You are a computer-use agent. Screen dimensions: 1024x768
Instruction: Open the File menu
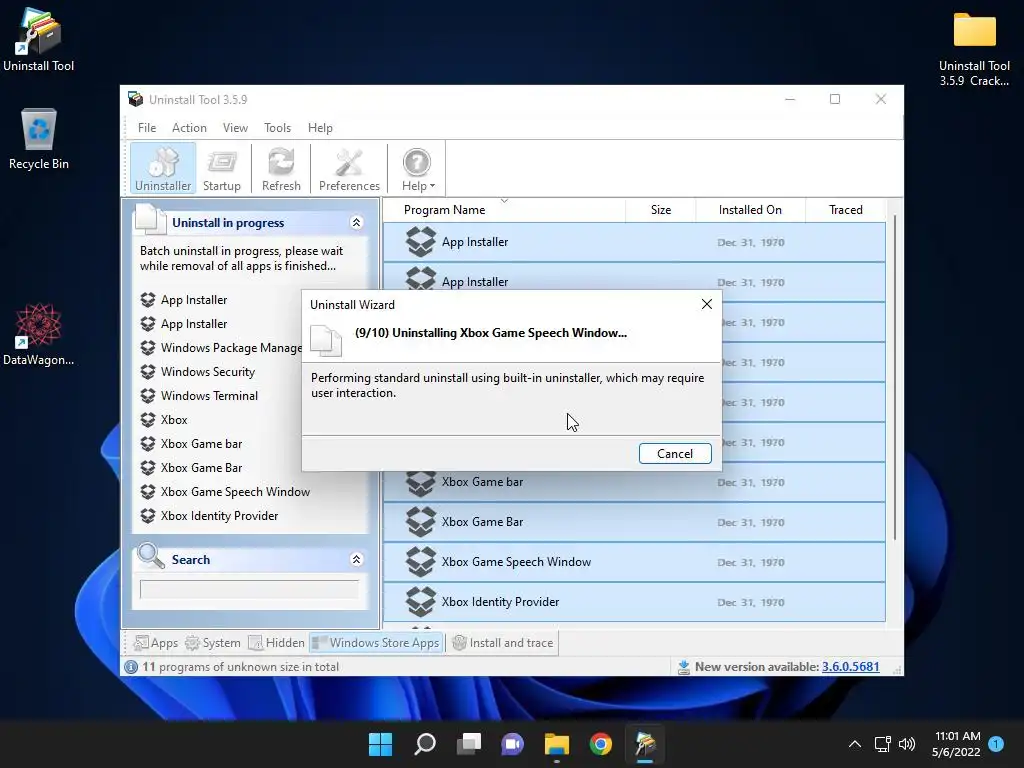147,128
